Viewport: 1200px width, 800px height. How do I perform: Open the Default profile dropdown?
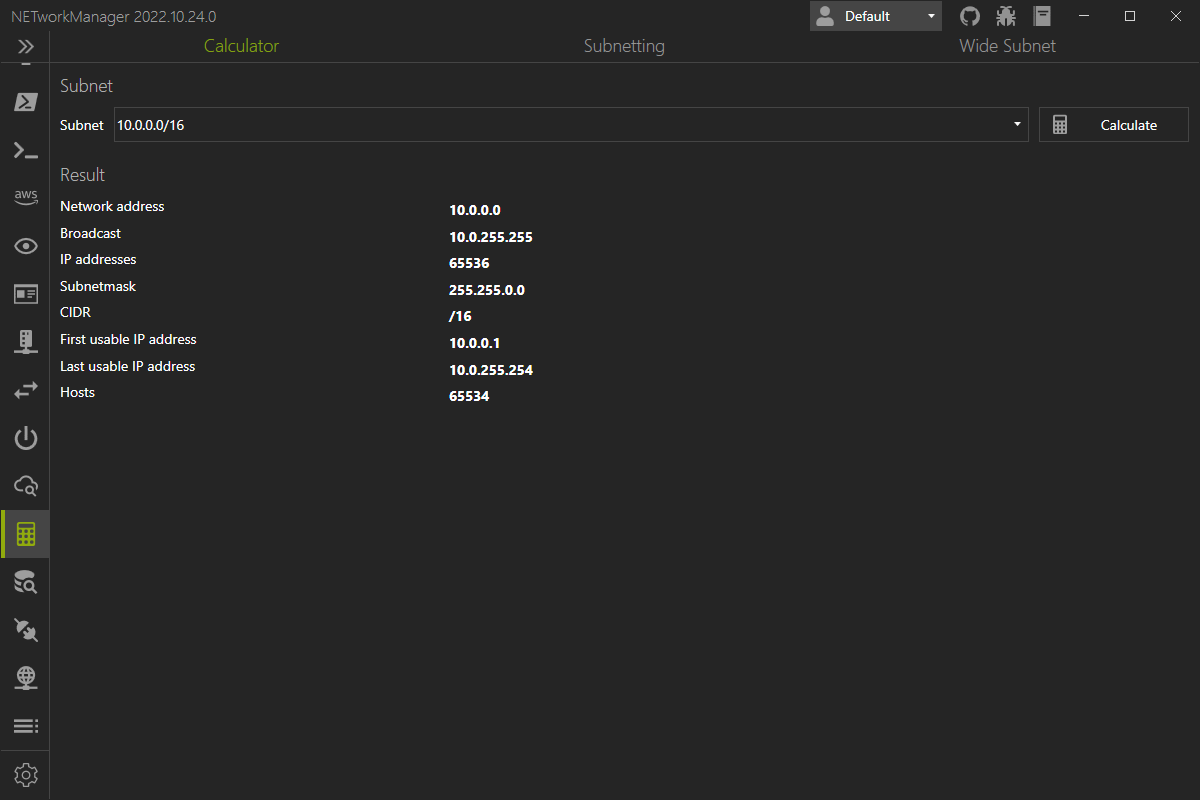(876, 16)
